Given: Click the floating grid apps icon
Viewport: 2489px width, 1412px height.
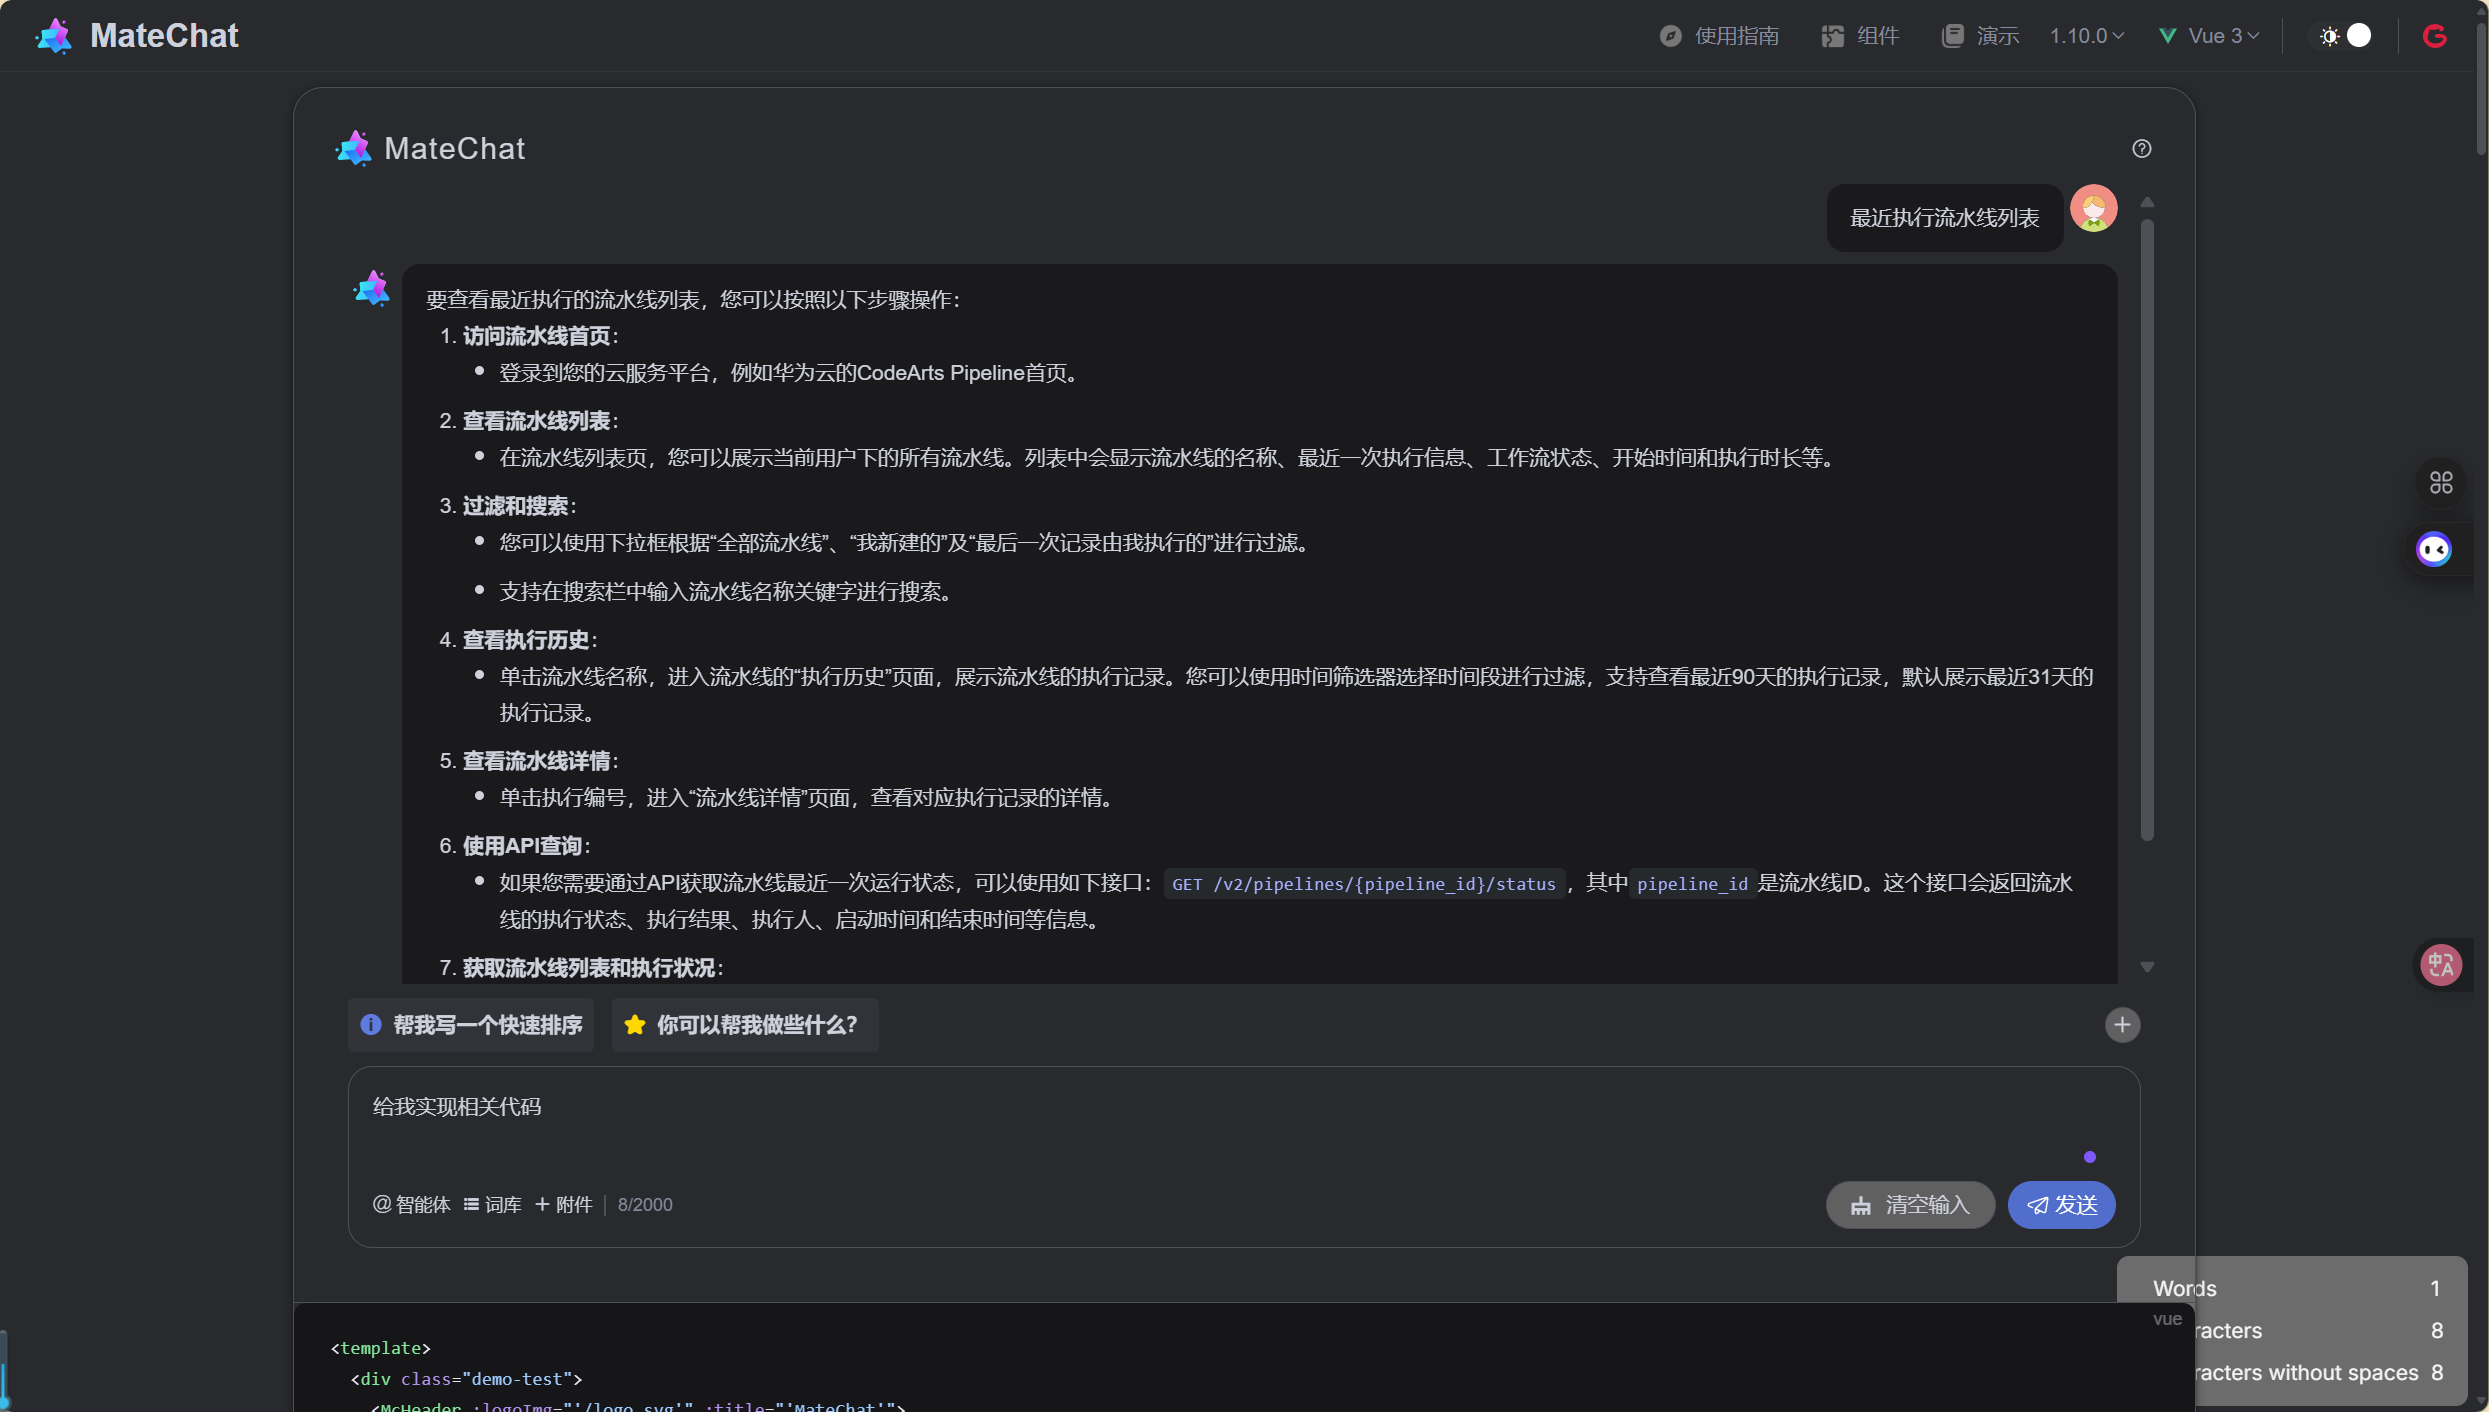Looking at the screenshot, I should (x=2440, y=484).
